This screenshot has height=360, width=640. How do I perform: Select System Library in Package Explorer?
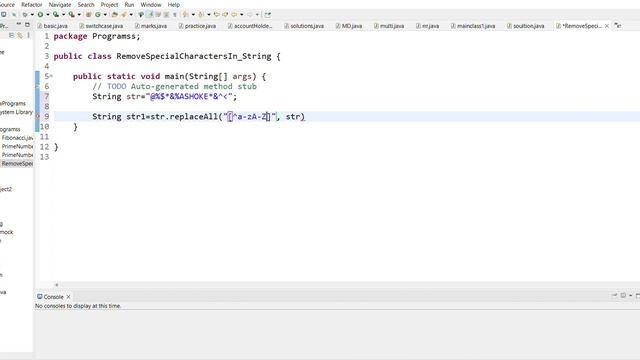pos(16,112)
